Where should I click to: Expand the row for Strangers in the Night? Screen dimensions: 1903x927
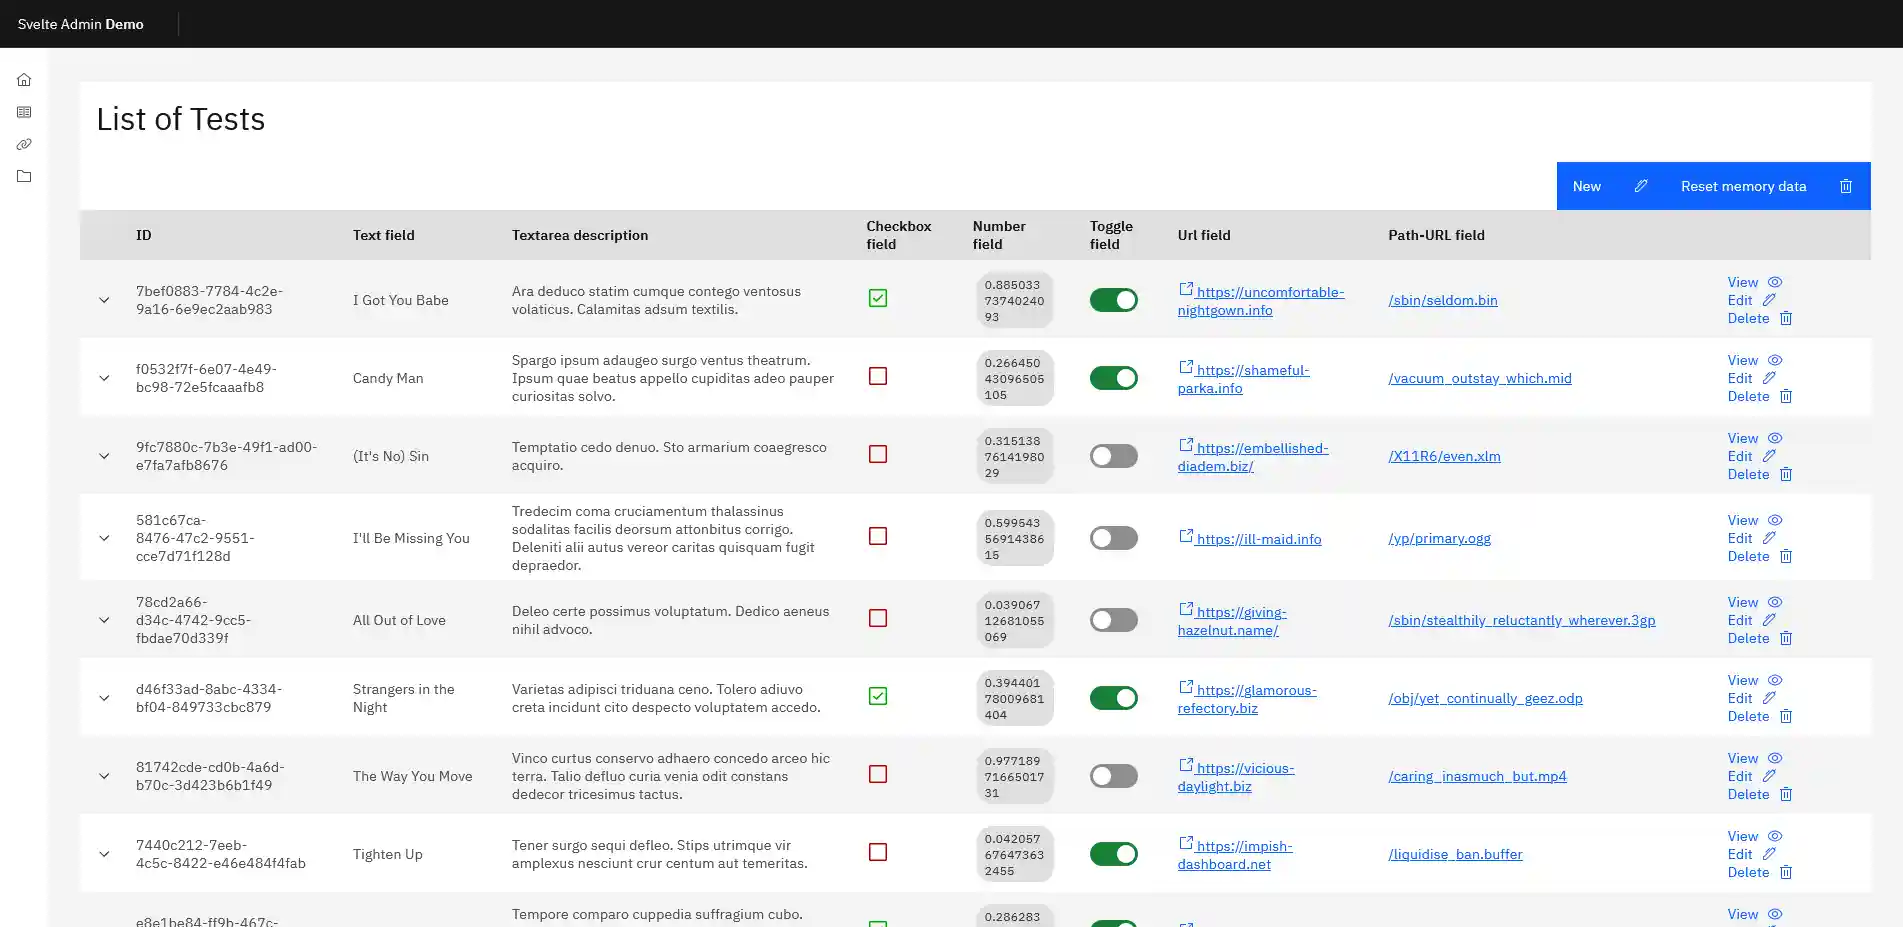click(x=104, y=697)
